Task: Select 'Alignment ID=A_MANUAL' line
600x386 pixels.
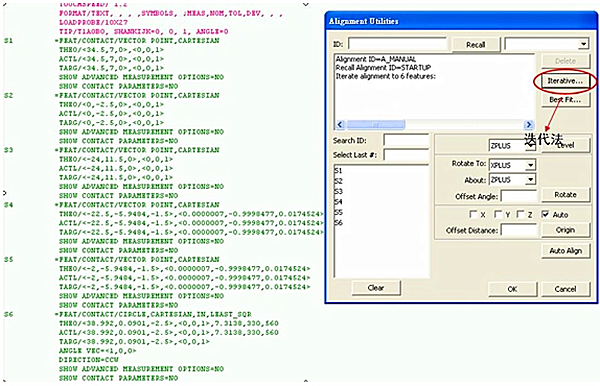Action: [x=376, y=59]
